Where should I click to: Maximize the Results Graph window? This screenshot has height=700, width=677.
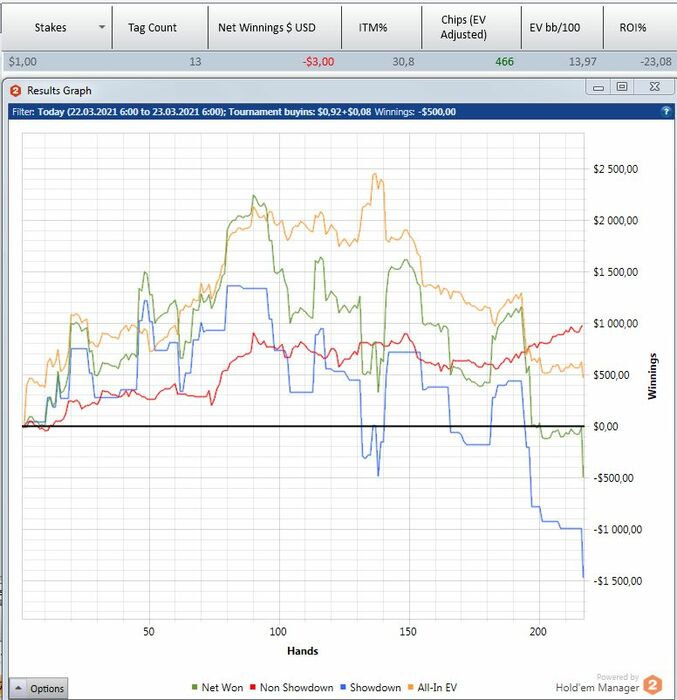622,87
